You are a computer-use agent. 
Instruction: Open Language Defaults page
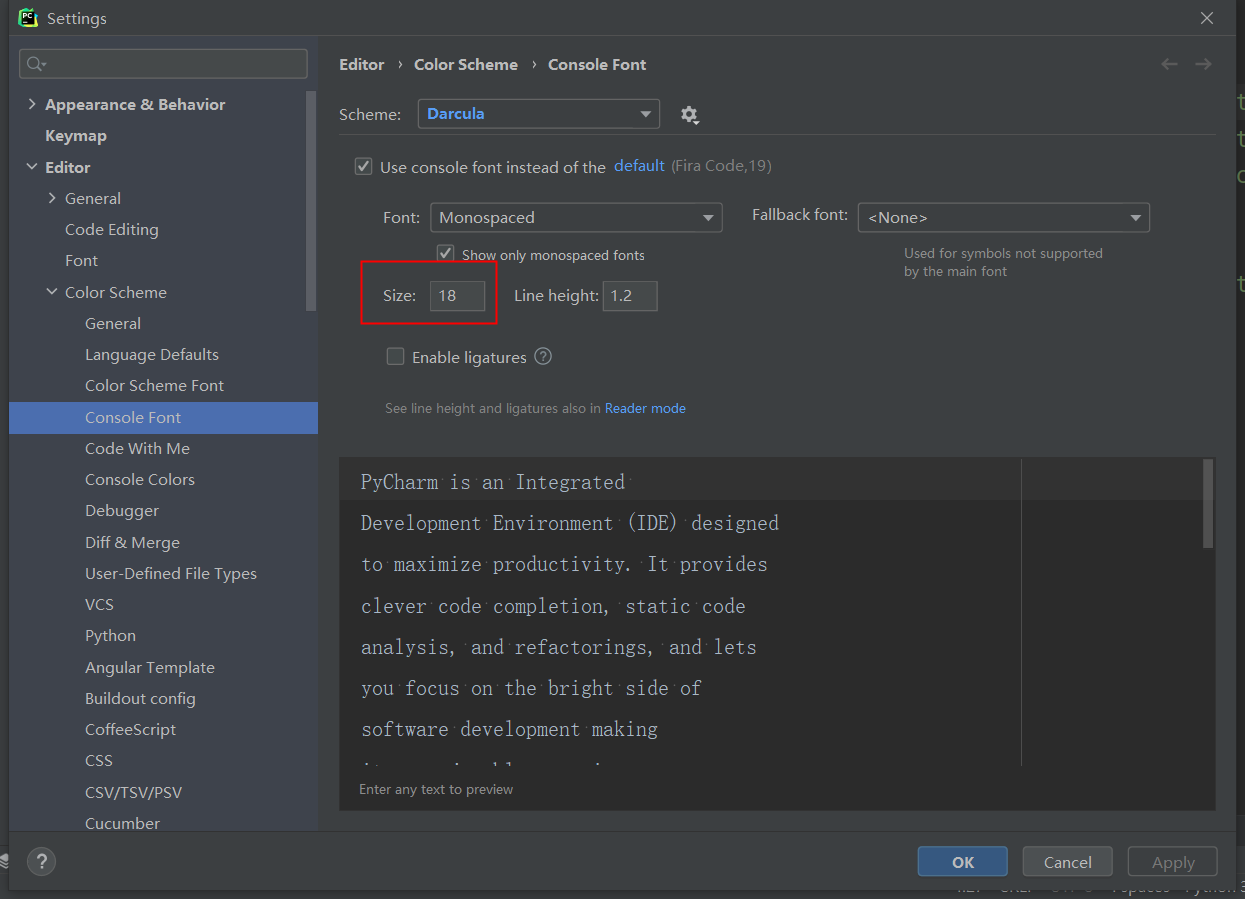point(152,354)
